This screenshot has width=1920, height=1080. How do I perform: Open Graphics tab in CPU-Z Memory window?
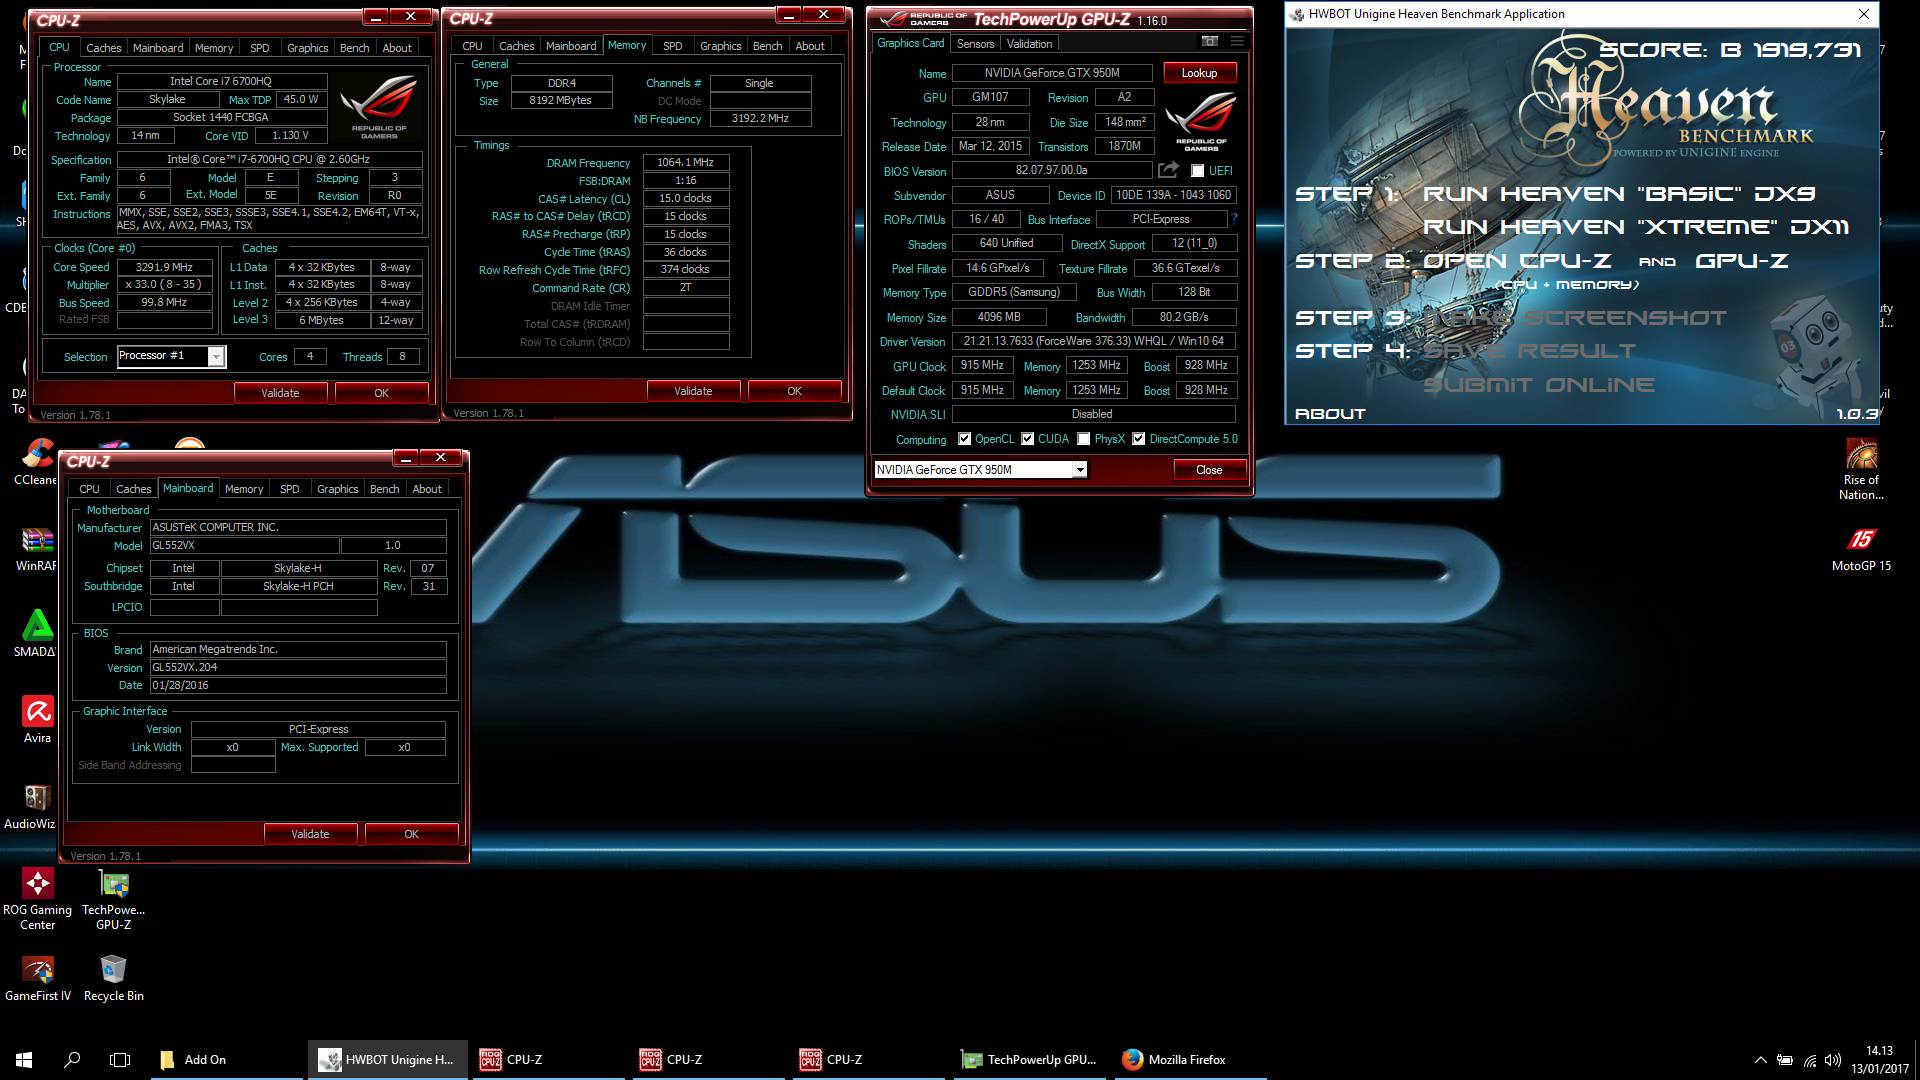pyautogui.click(x=720, y=46)
